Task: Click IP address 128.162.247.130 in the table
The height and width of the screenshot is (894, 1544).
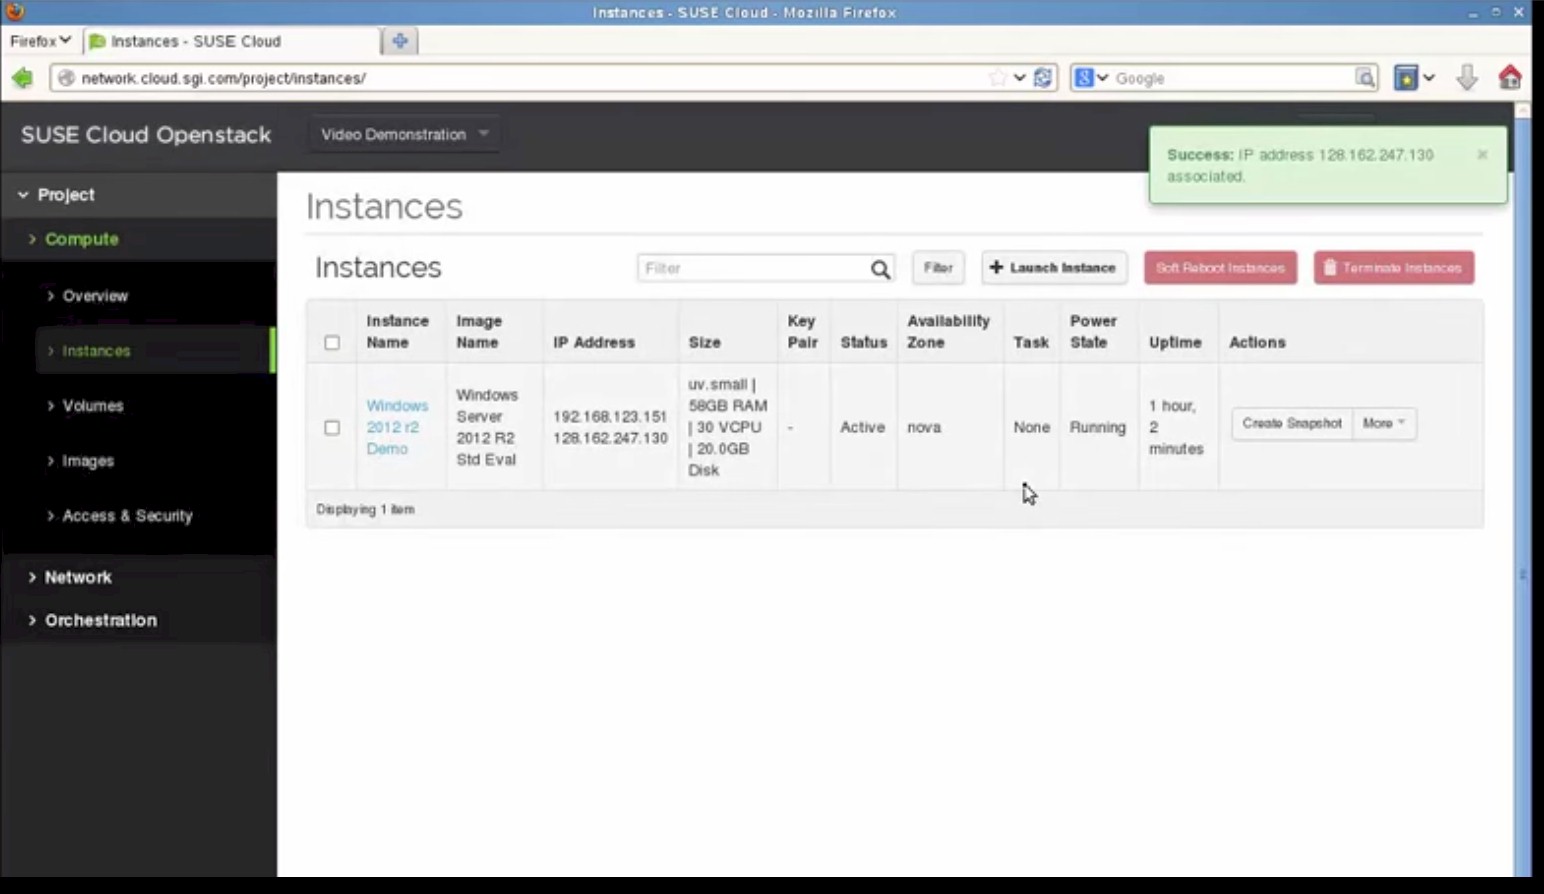Action: click(610, 438)
